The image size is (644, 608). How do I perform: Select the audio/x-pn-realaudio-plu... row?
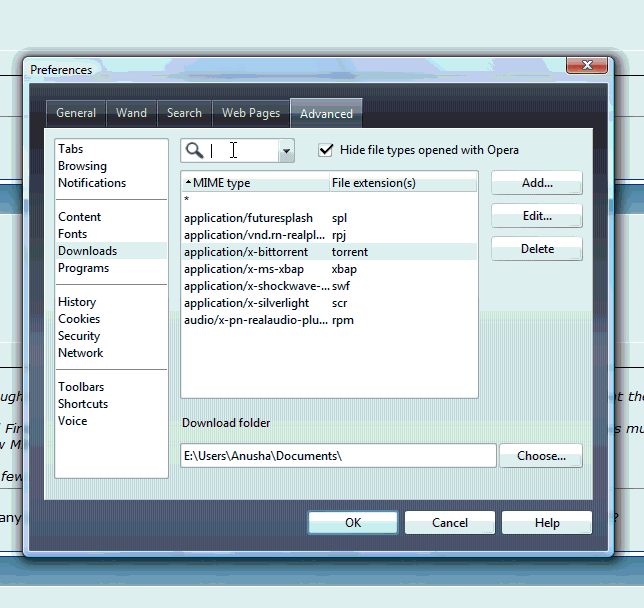coord(329,320)
